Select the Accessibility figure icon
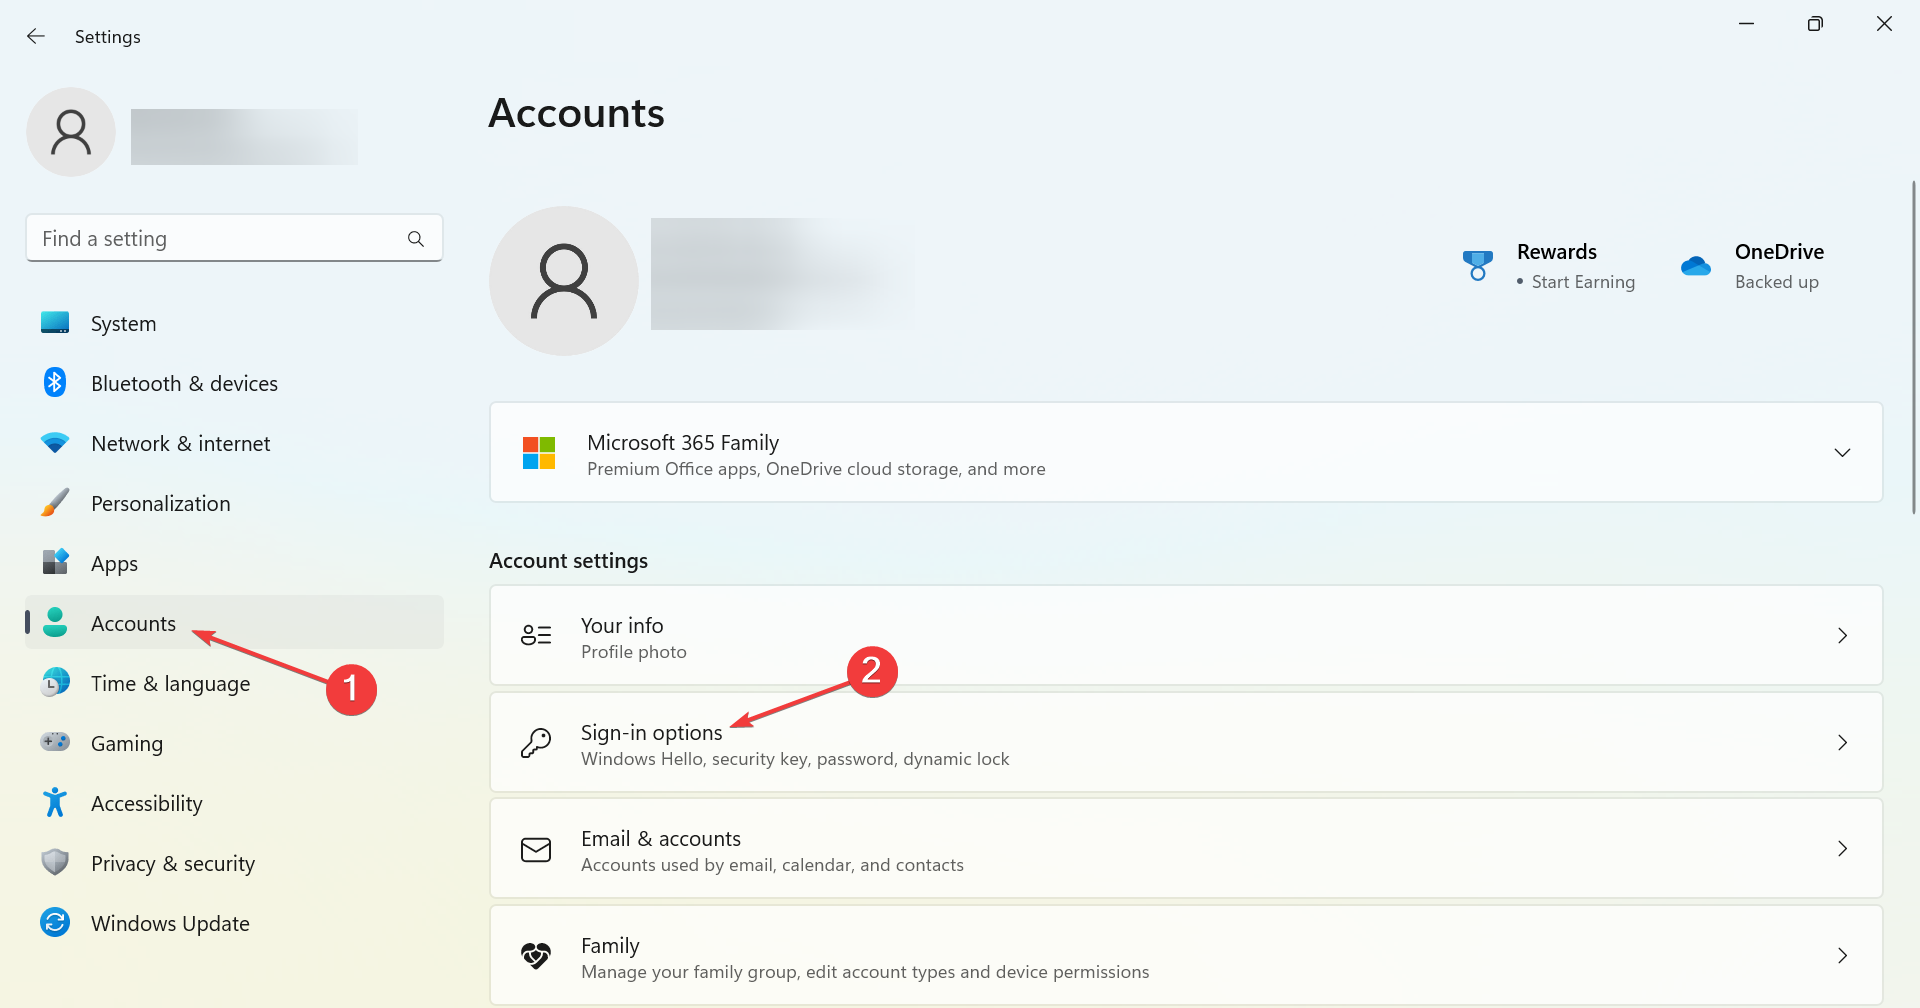This screenshot has height=1008, width=1920. 55,802
